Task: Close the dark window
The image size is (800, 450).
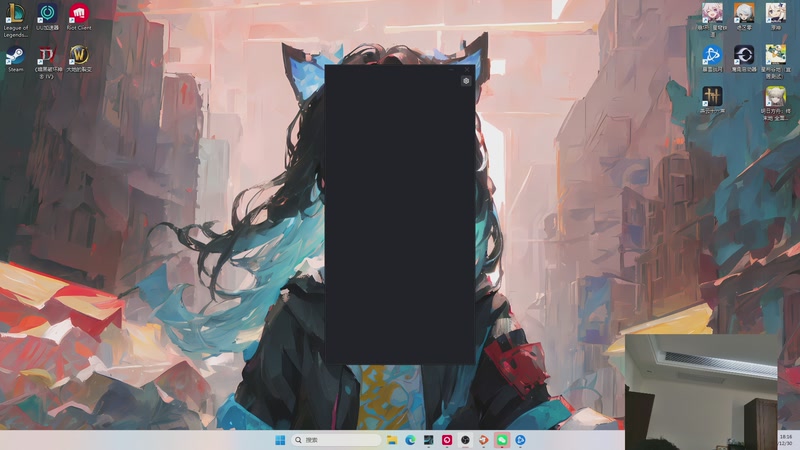Action: pyautogui.click(x=467, y=69)
